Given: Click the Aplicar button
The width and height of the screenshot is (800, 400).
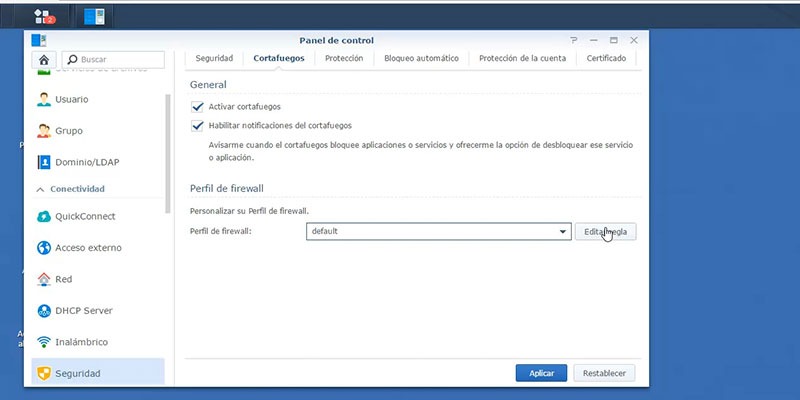Looking at the screenshot, I should pyautogui.click(x=541, y=373).
